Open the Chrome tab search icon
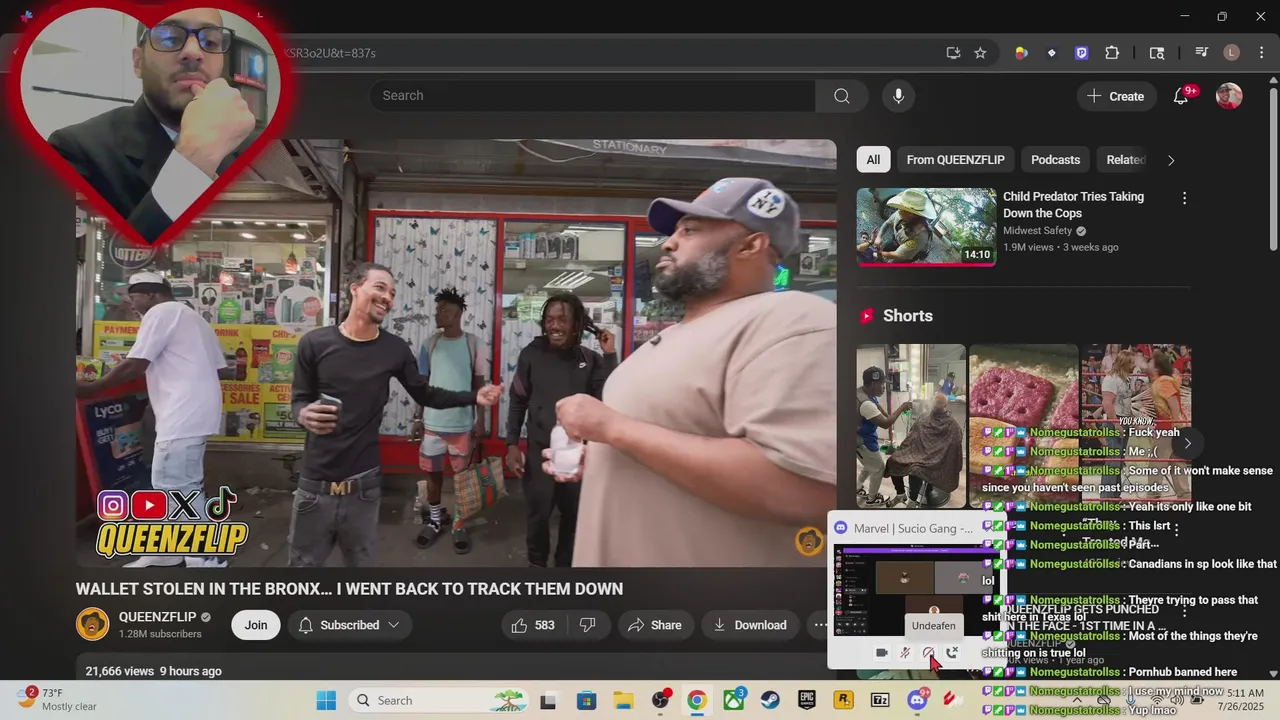 [1157, 53]
